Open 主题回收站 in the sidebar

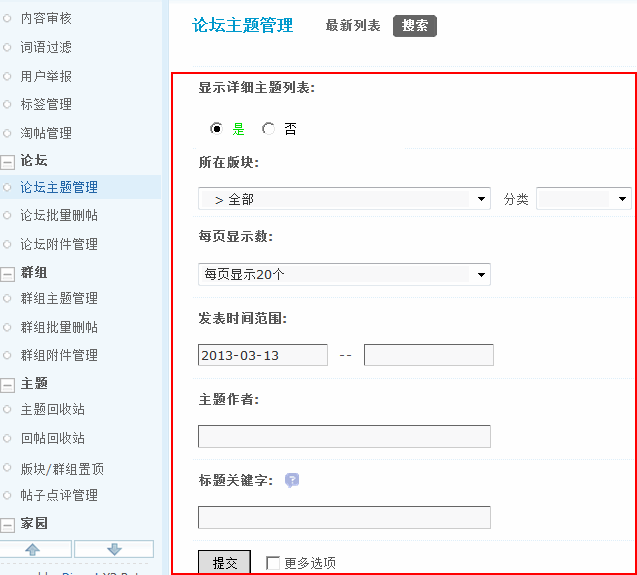click(x=52, y=410)
